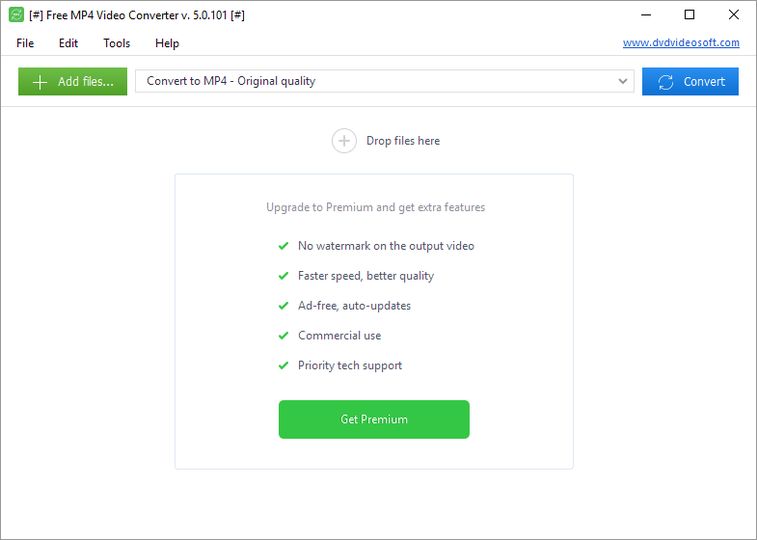Click the checkmark beside Faster speed, better quality
757x540 pixels.
[283, 276]
